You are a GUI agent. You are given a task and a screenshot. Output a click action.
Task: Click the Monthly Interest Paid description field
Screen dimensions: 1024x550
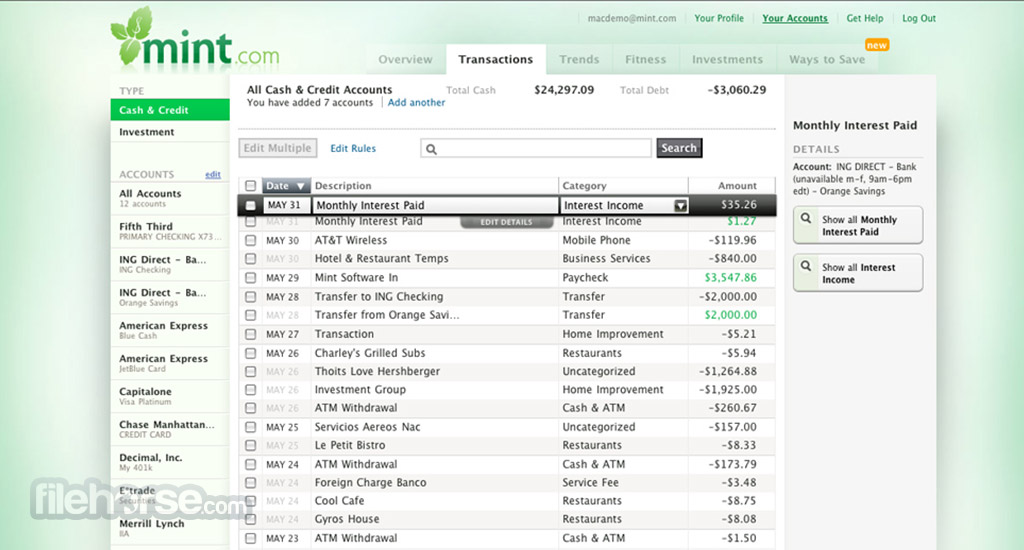point(435,205)
